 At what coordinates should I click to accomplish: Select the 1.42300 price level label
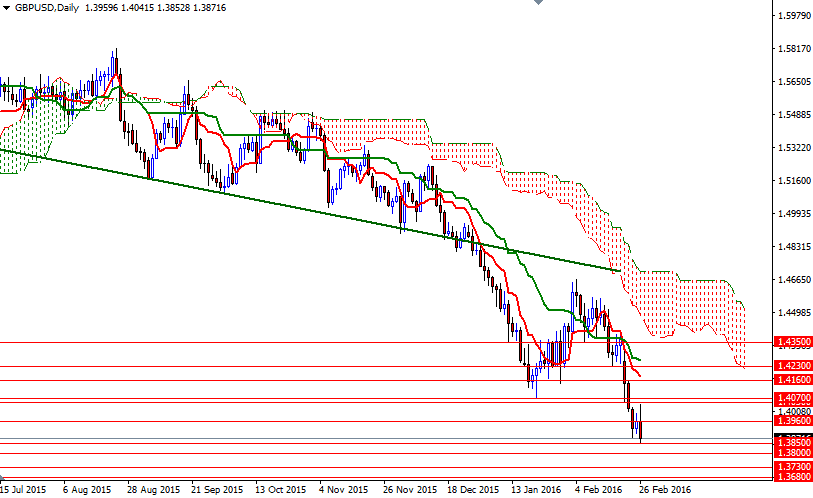coord(793,366)
